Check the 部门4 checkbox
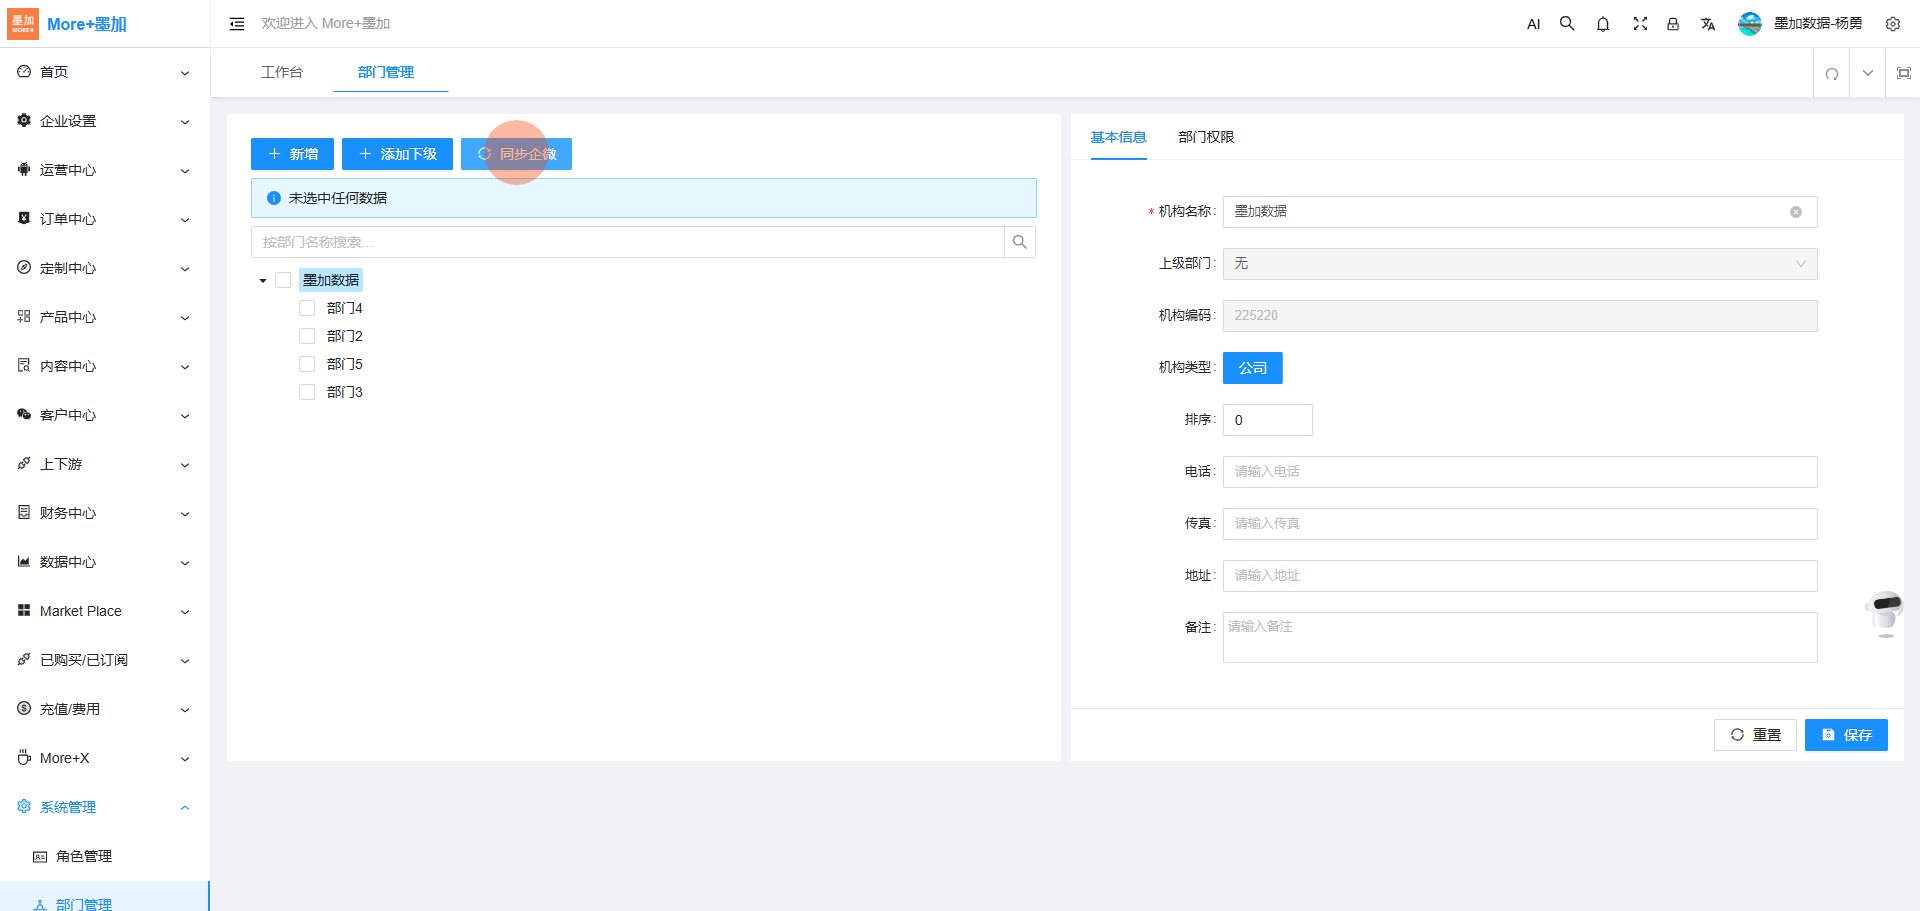Image resolution: width=1920 pixels, height=911 pixels. (307, 308)
